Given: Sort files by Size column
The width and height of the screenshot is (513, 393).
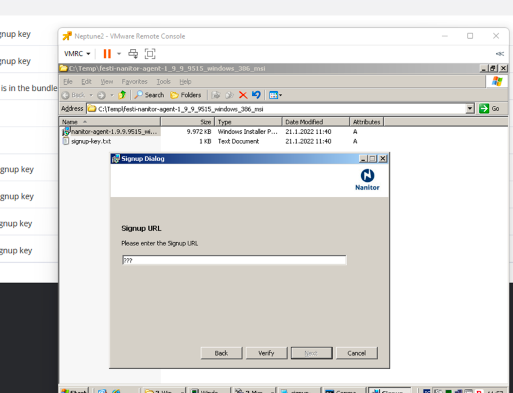Looking at the screenshot, I should point(188,122).
